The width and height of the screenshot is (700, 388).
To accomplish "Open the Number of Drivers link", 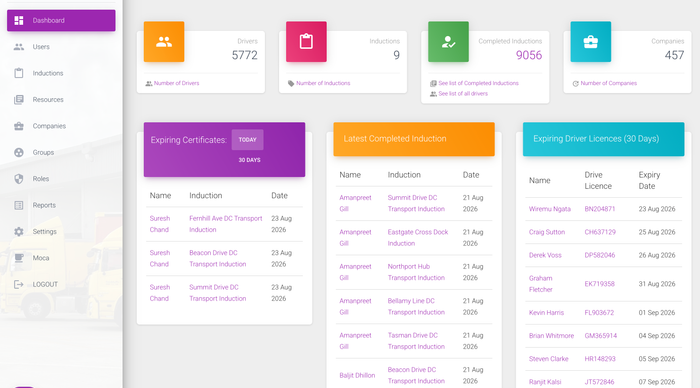I will (x=177, y=83).
